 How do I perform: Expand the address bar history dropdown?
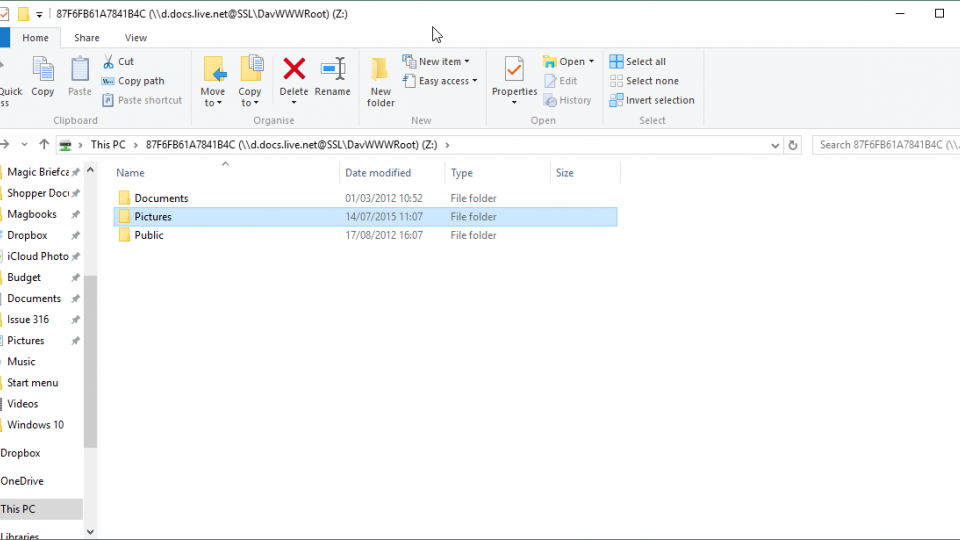[x=775, y=145]
